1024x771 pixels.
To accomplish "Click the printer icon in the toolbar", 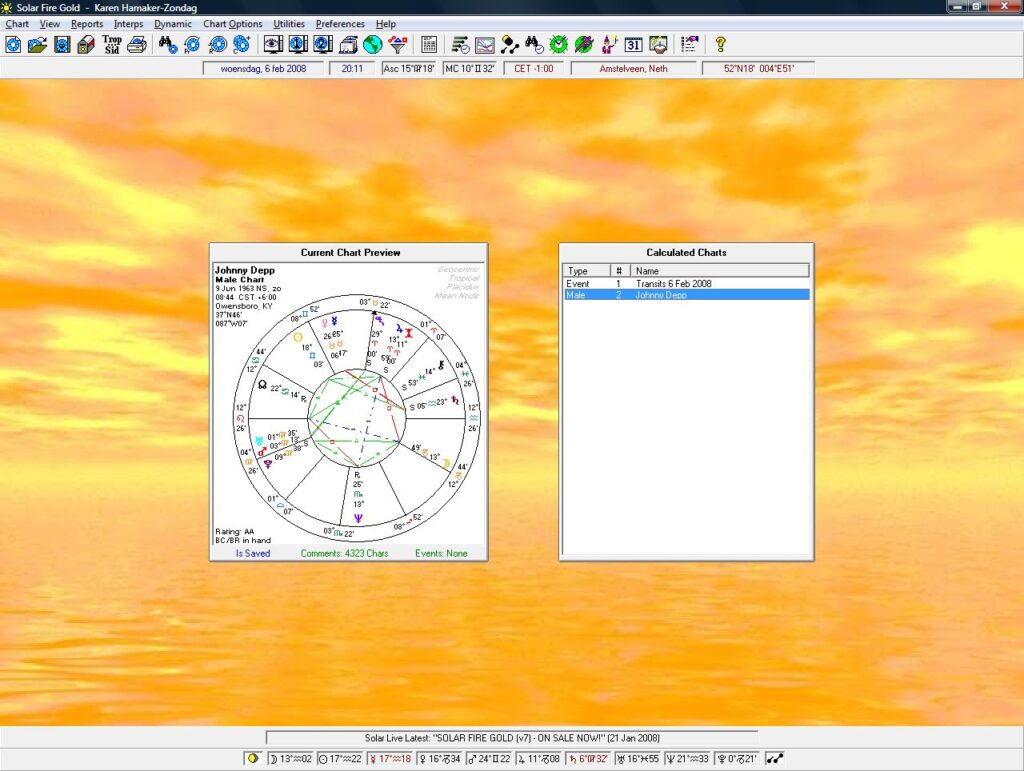I will (x=137, y=44).
